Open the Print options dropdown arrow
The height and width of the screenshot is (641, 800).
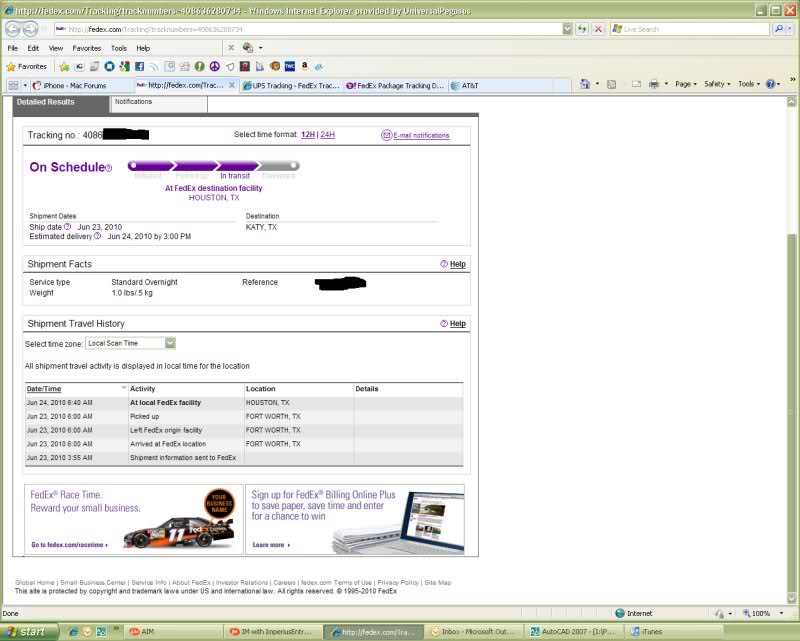click(666, 84)
